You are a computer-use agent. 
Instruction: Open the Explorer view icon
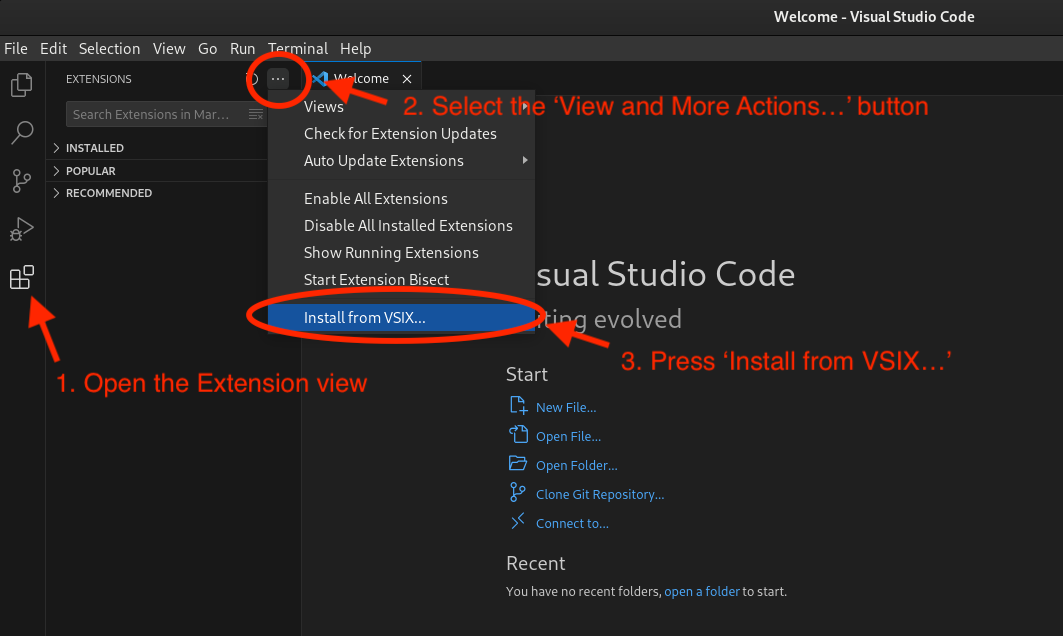coord(22,85)
